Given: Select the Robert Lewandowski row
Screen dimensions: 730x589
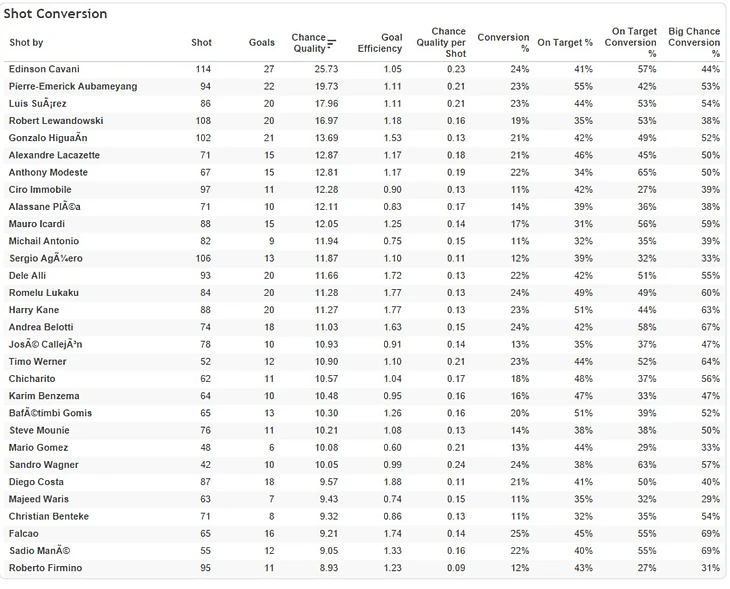Looking at the screenshot, I should point(365,121).
